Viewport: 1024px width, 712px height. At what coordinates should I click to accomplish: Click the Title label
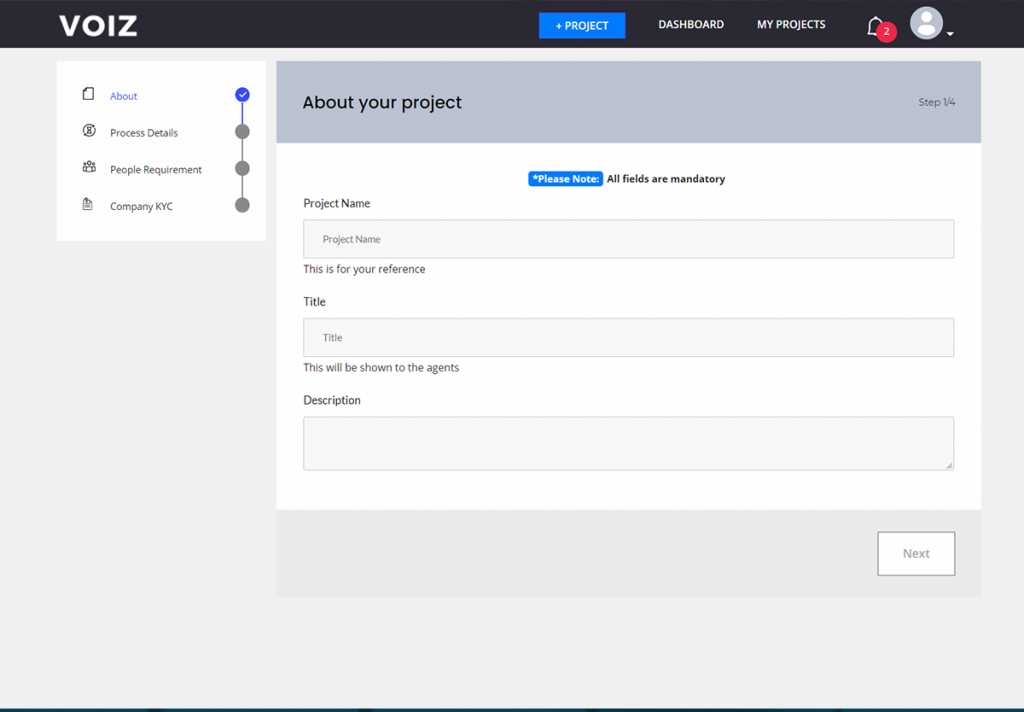(314, 302)
